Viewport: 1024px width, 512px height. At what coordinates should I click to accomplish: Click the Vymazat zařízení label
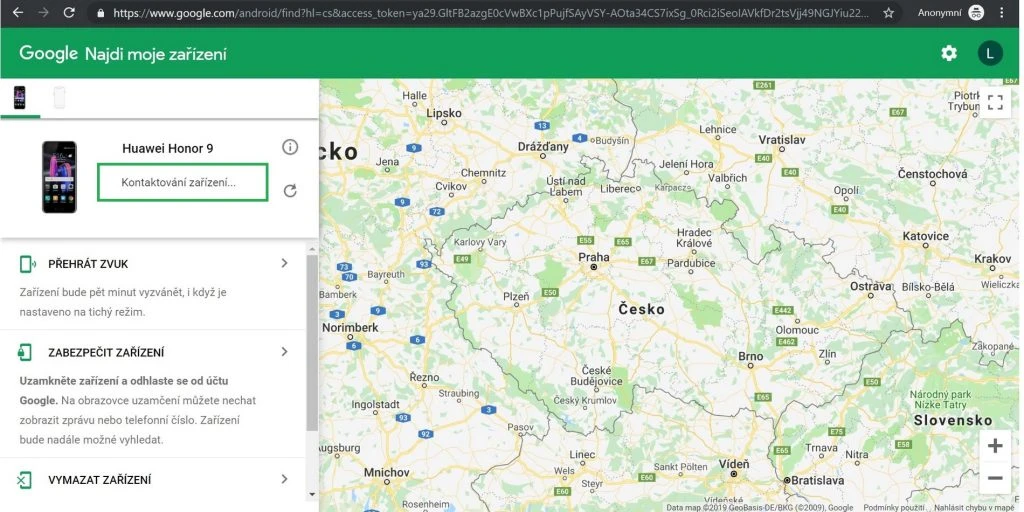coord(99,480)
